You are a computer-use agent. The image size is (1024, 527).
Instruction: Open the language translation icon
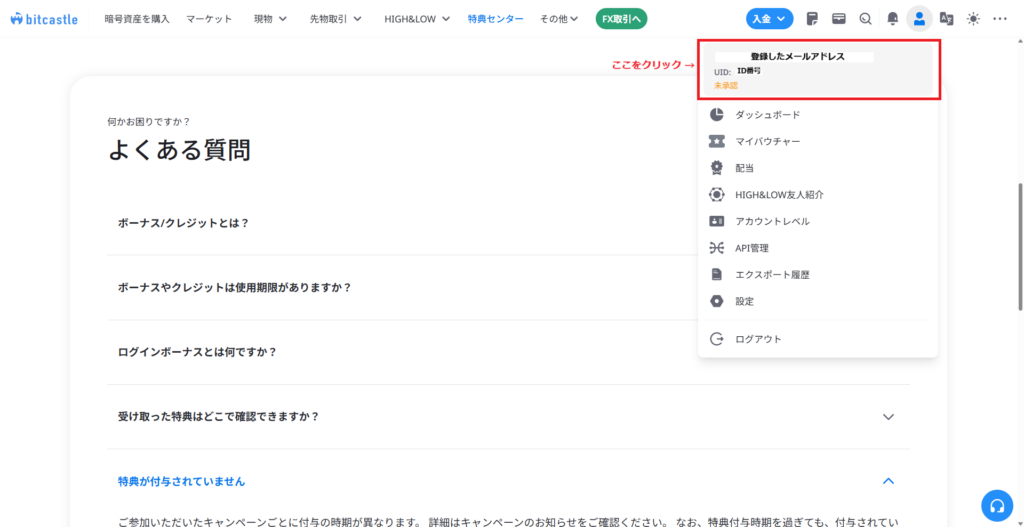946,19
